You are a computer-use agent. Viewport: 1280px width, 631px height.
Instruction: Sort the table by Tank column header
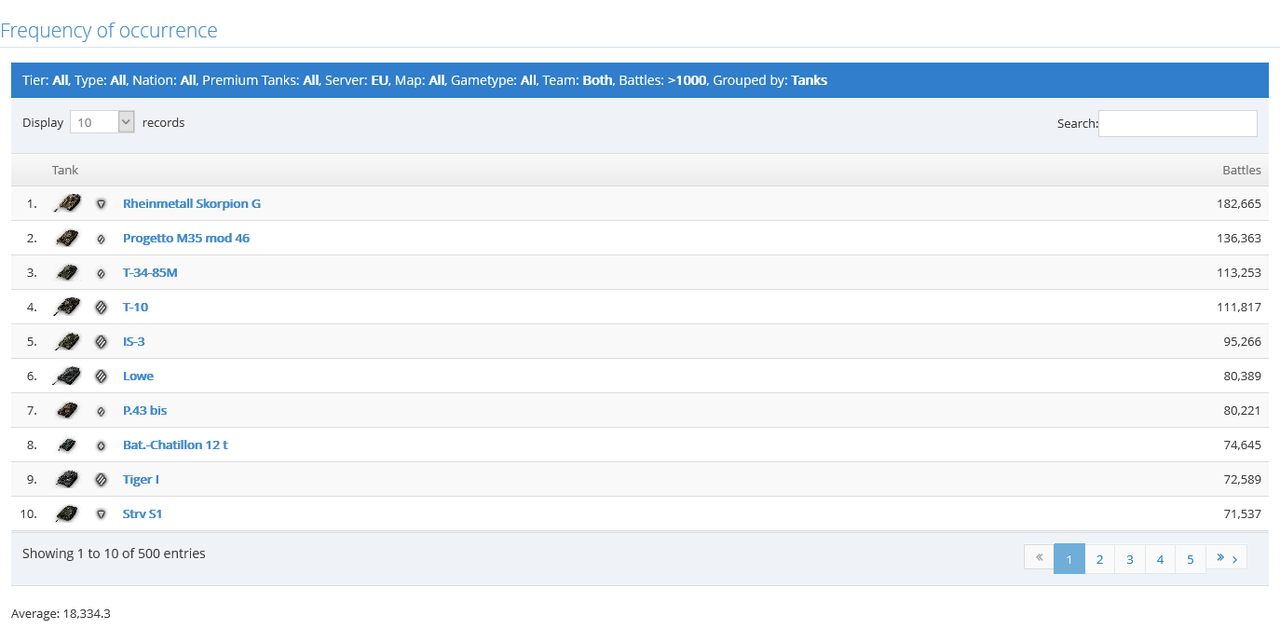tap(65, 170)
